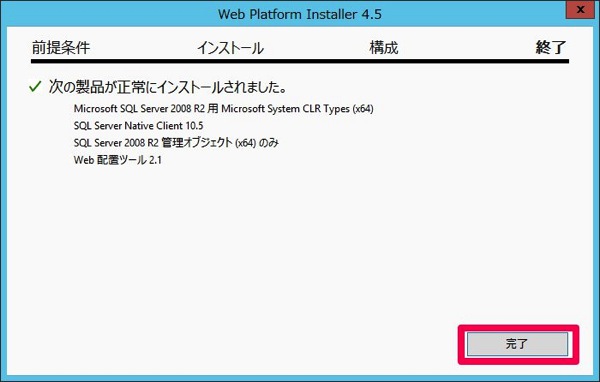600x382 pixels.
Task: Click the Web Platform Installer 4.5 title
Action: [300, 15]
